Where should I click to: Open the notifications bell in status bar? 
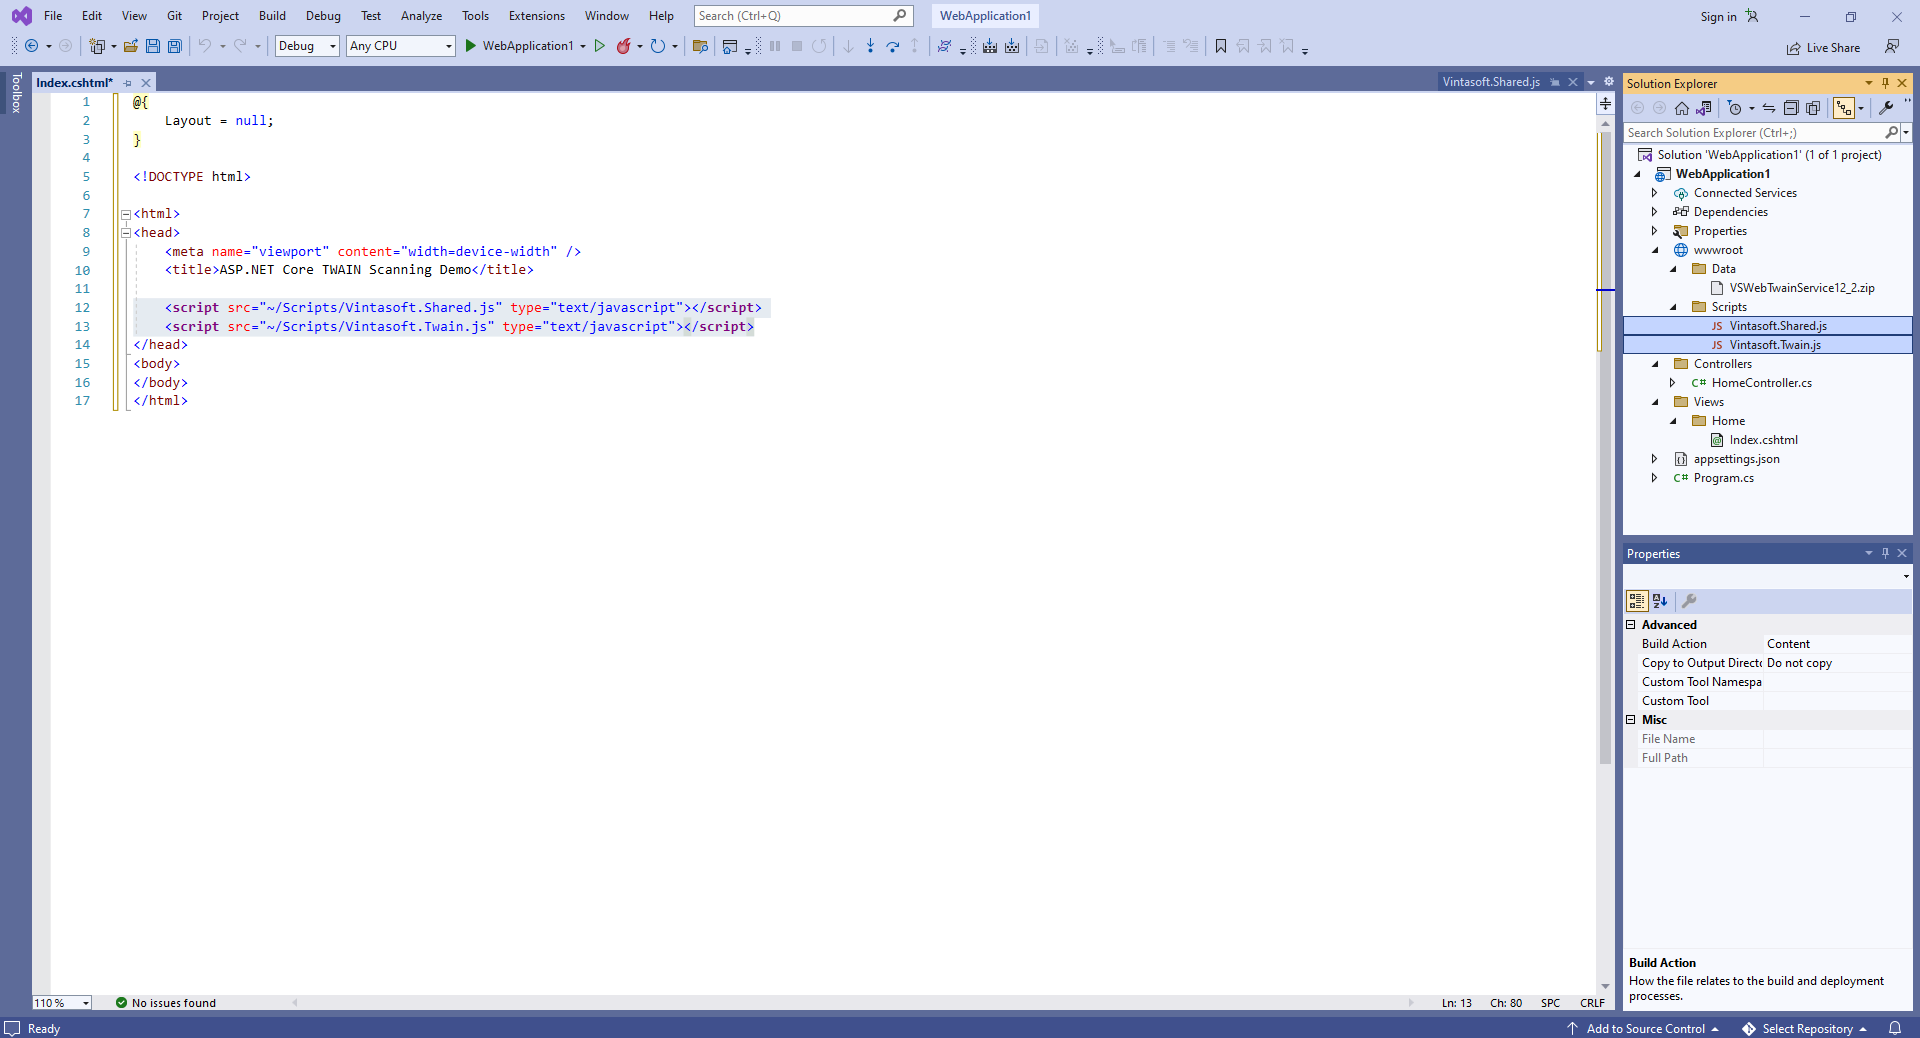point(1894,1028)
